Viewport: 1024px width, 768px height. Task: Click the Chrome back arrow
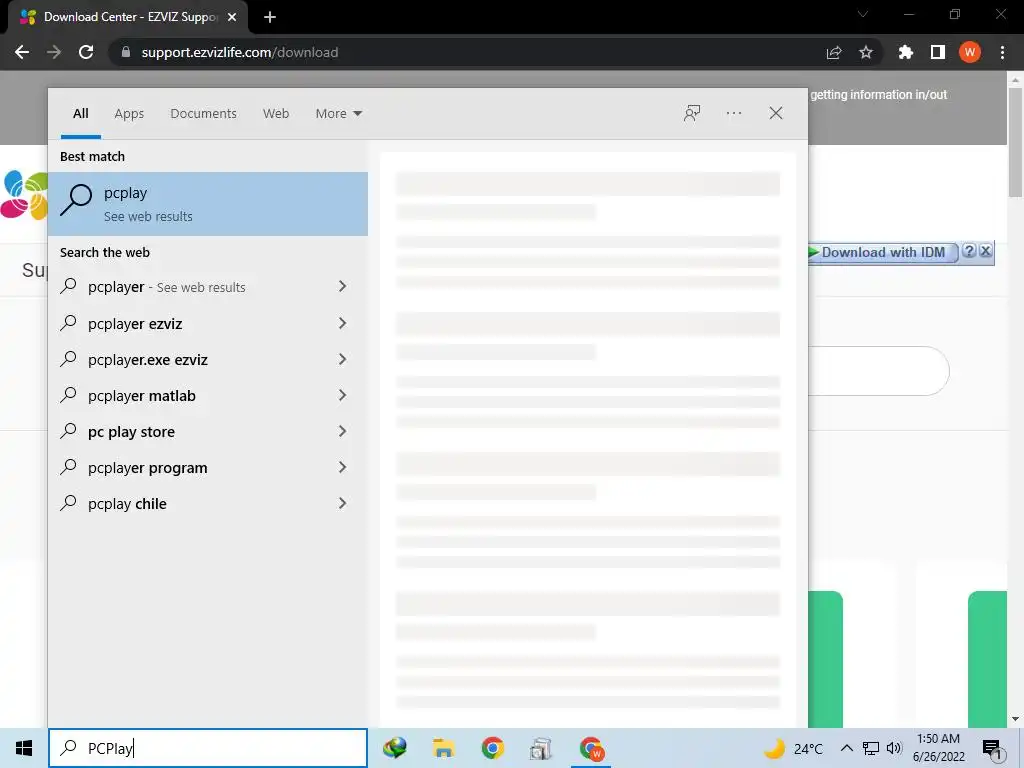pyautogui.click(x=22, y=52)
